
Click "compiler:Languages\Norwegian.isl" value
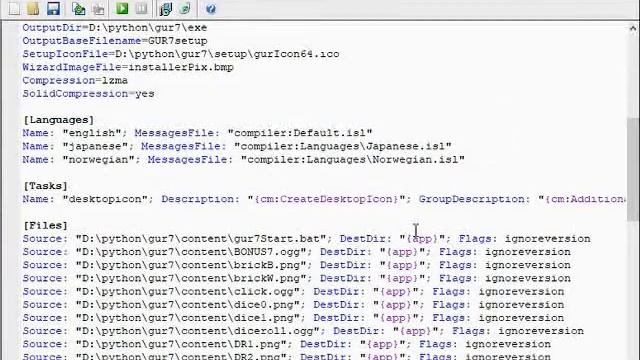click(352, 160)
